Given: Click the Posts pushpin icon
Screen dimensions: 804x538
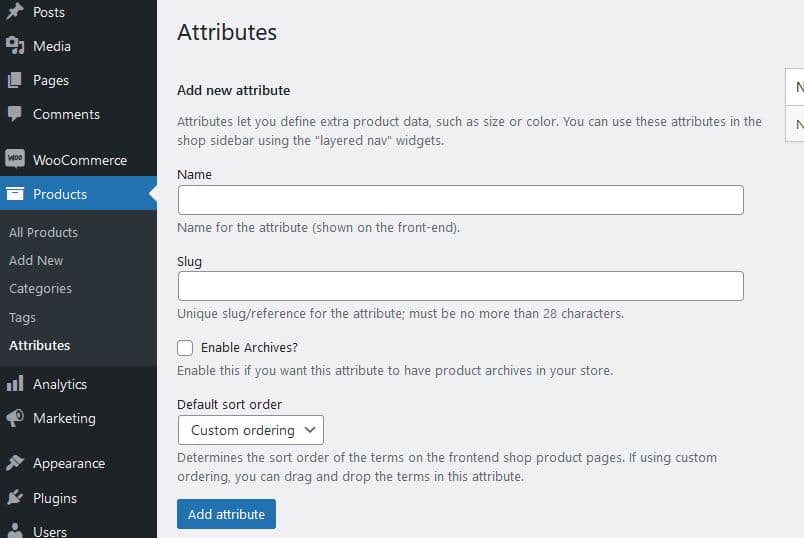Looking at the screenshot, I should (15, 12).
